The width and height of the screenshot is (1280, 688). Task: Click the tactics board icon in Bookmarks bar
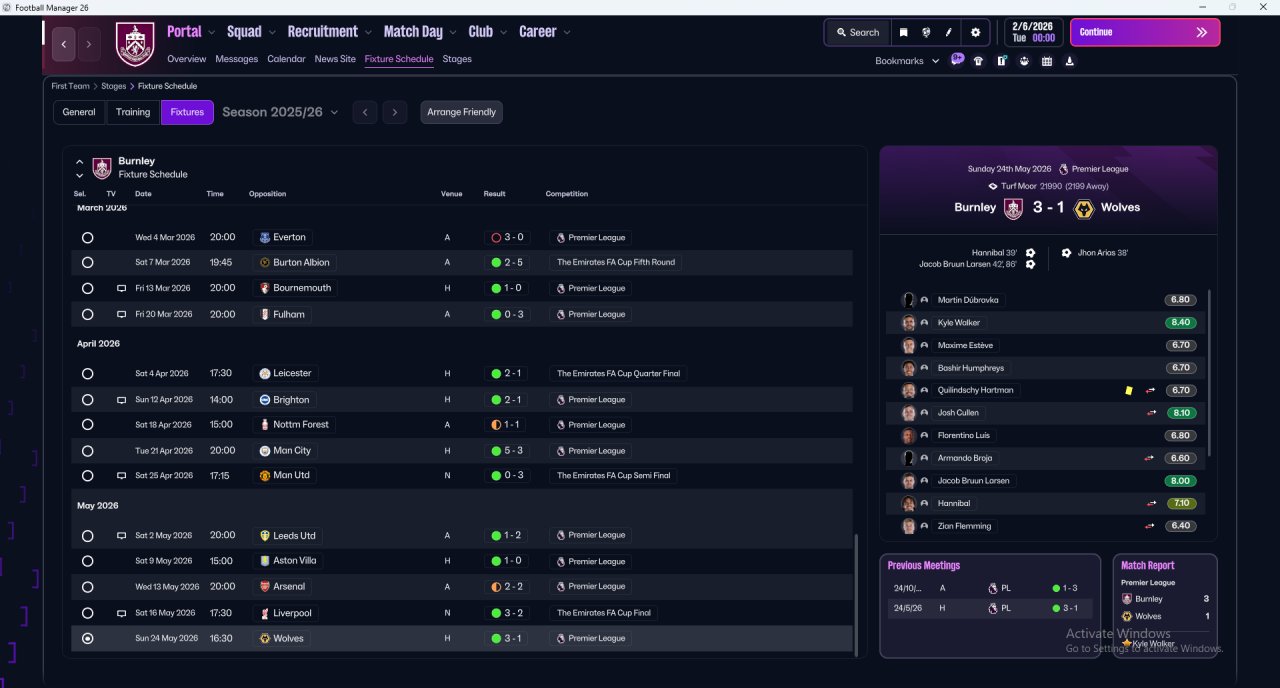click(1002, 61)
